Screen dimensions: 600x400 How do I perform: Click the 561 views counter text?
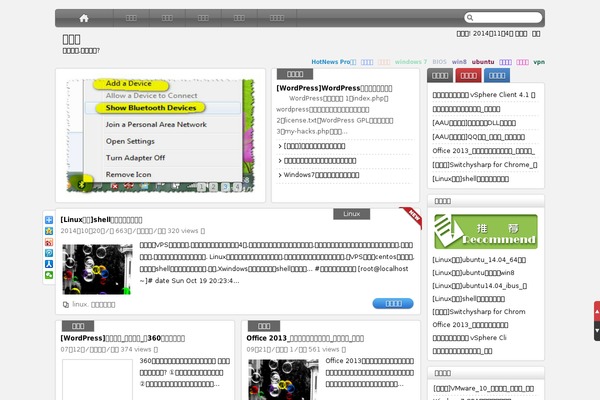(324, 349)
